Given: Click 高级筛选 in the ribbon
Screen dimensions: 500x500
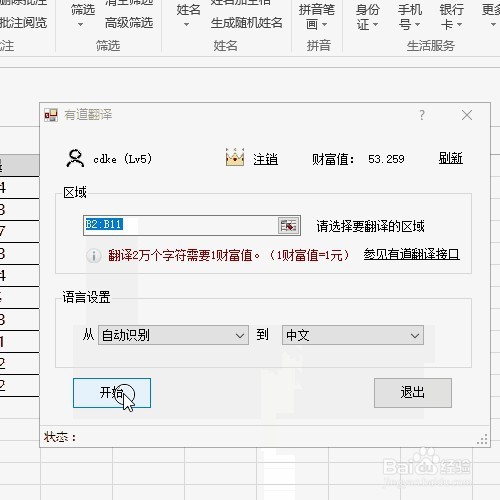Looking at the screenshot, I should pyautogui.click(x=129, y=23).
